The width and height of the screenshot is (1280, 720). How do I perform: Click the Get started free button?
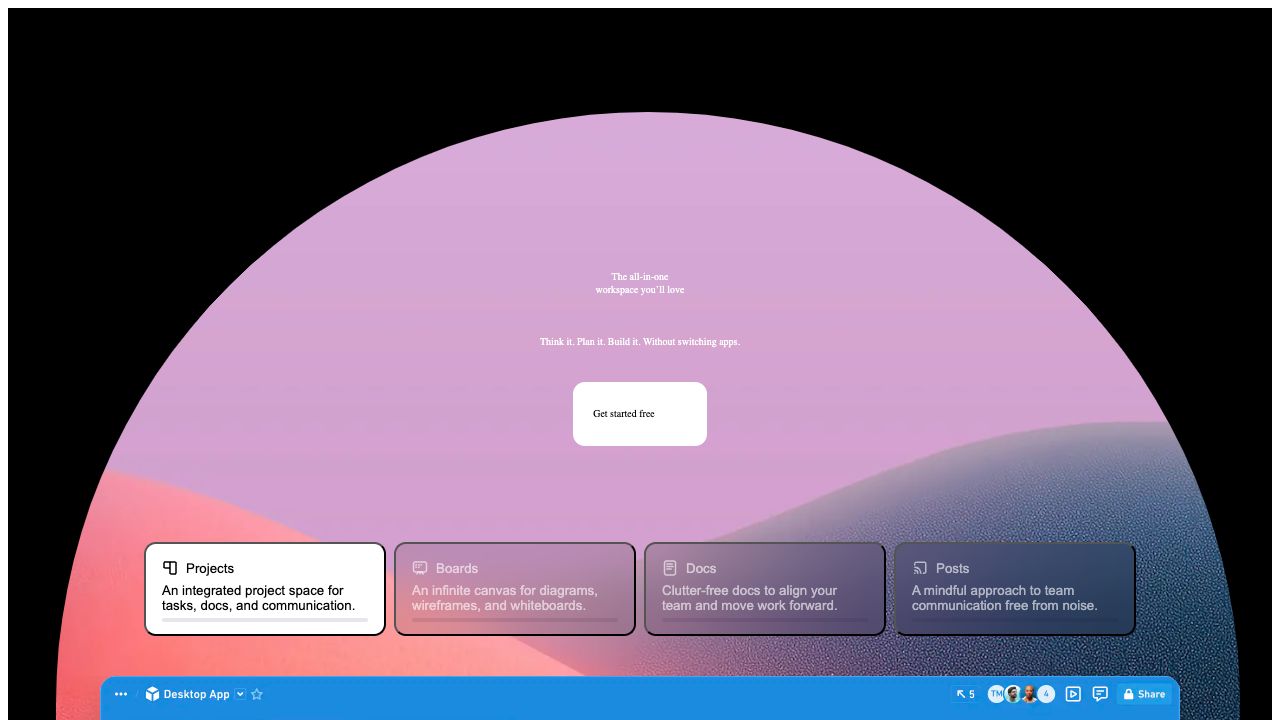click(640, 414)
